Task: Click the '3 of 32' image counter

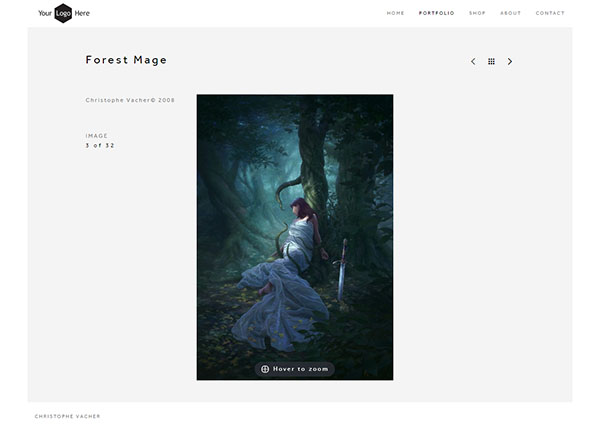Action: [100, 146]
